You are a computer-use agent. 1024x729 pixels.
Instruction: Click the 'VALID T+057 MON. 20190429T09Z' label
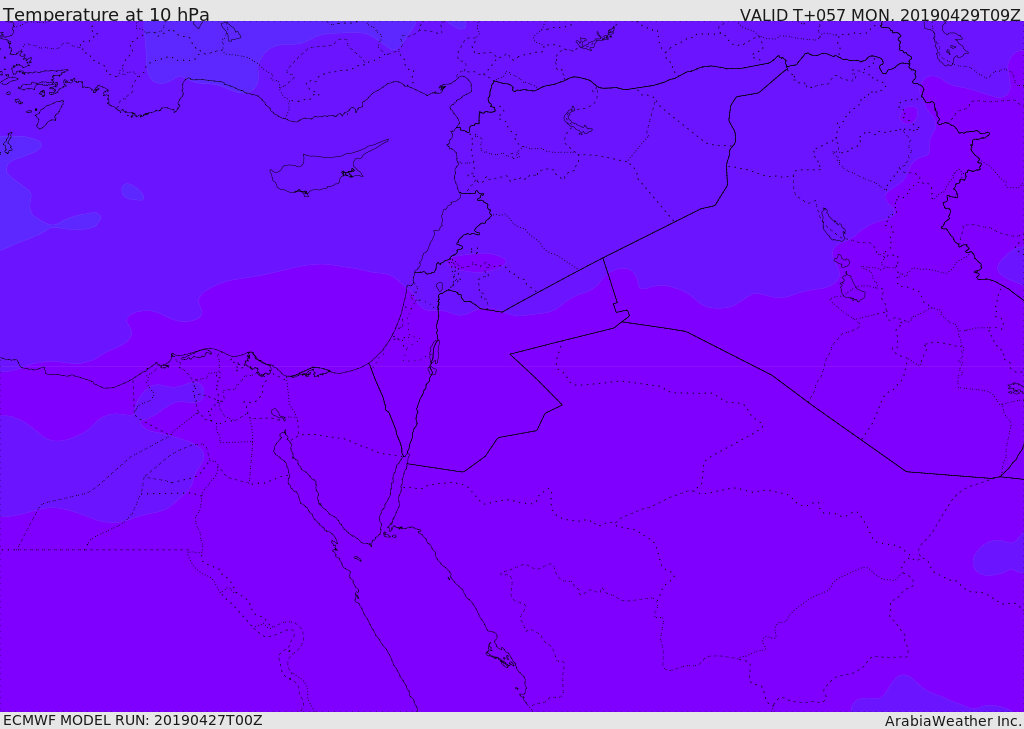(x=880, y=15)
